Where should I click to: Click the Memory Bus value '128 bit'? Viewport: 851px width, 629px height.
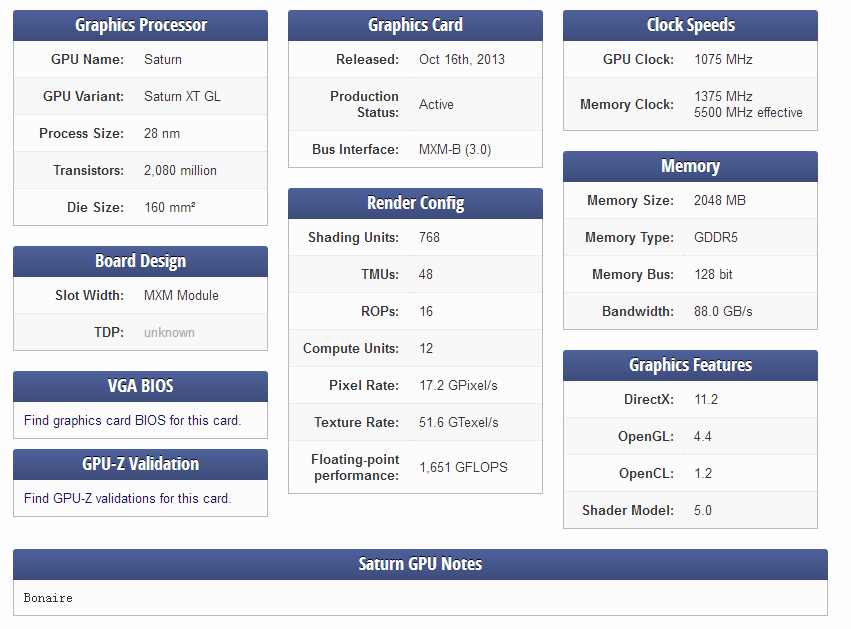(x=714, y=274)
